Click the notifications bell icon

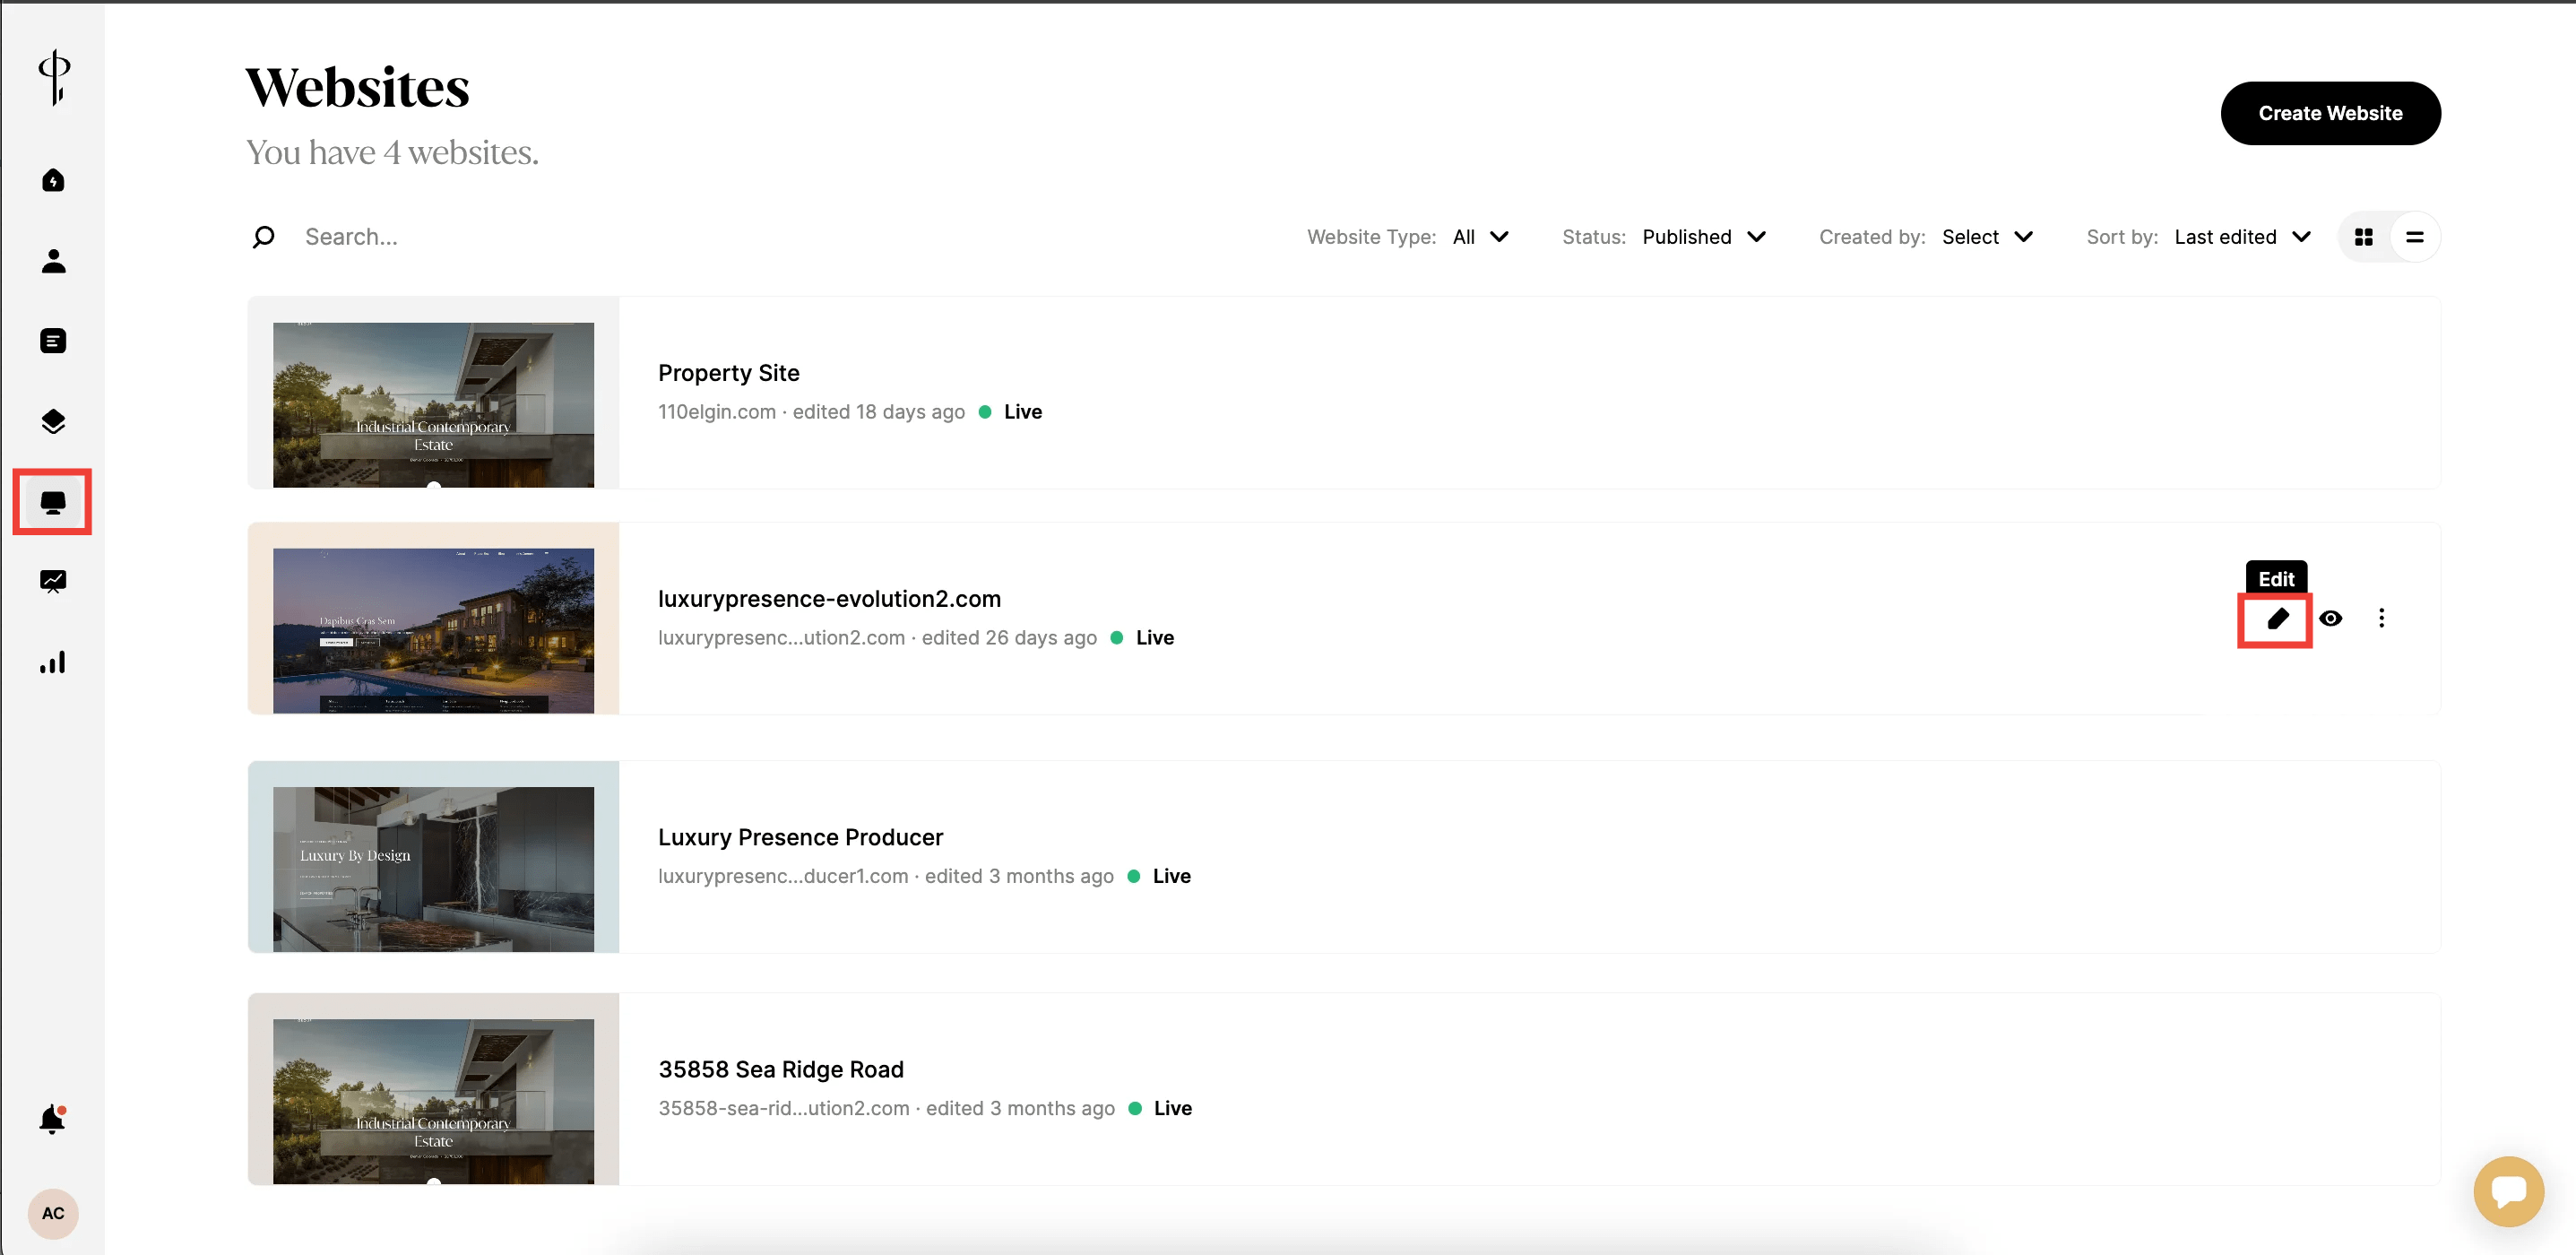point(52,1120)
